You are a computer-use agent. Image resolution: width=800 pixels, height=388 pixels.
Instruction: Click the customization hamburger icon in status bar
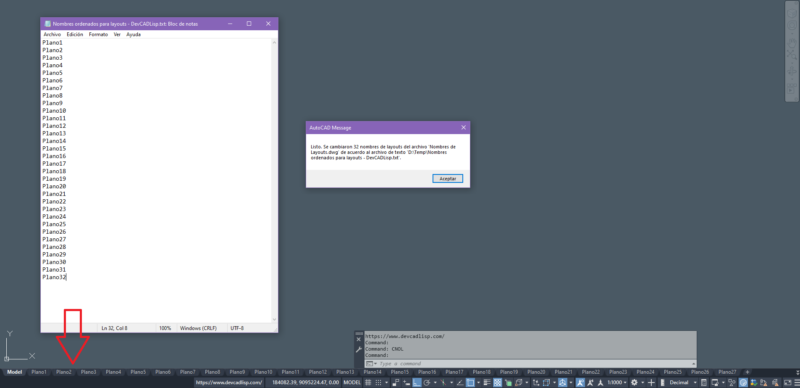pyautogui.click(x=796, y=382)
